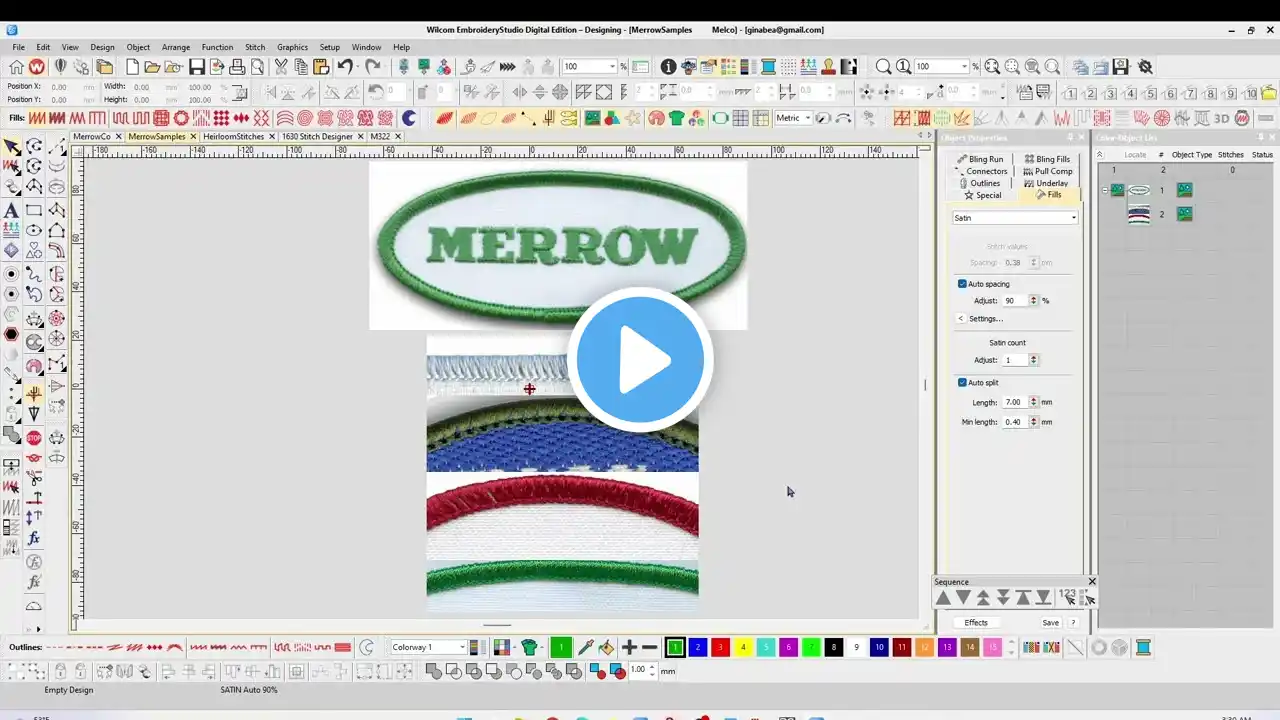This screenshot has width=1280, height=720.
Task: Toggle the Auto split checkbox
Action: 962,382
